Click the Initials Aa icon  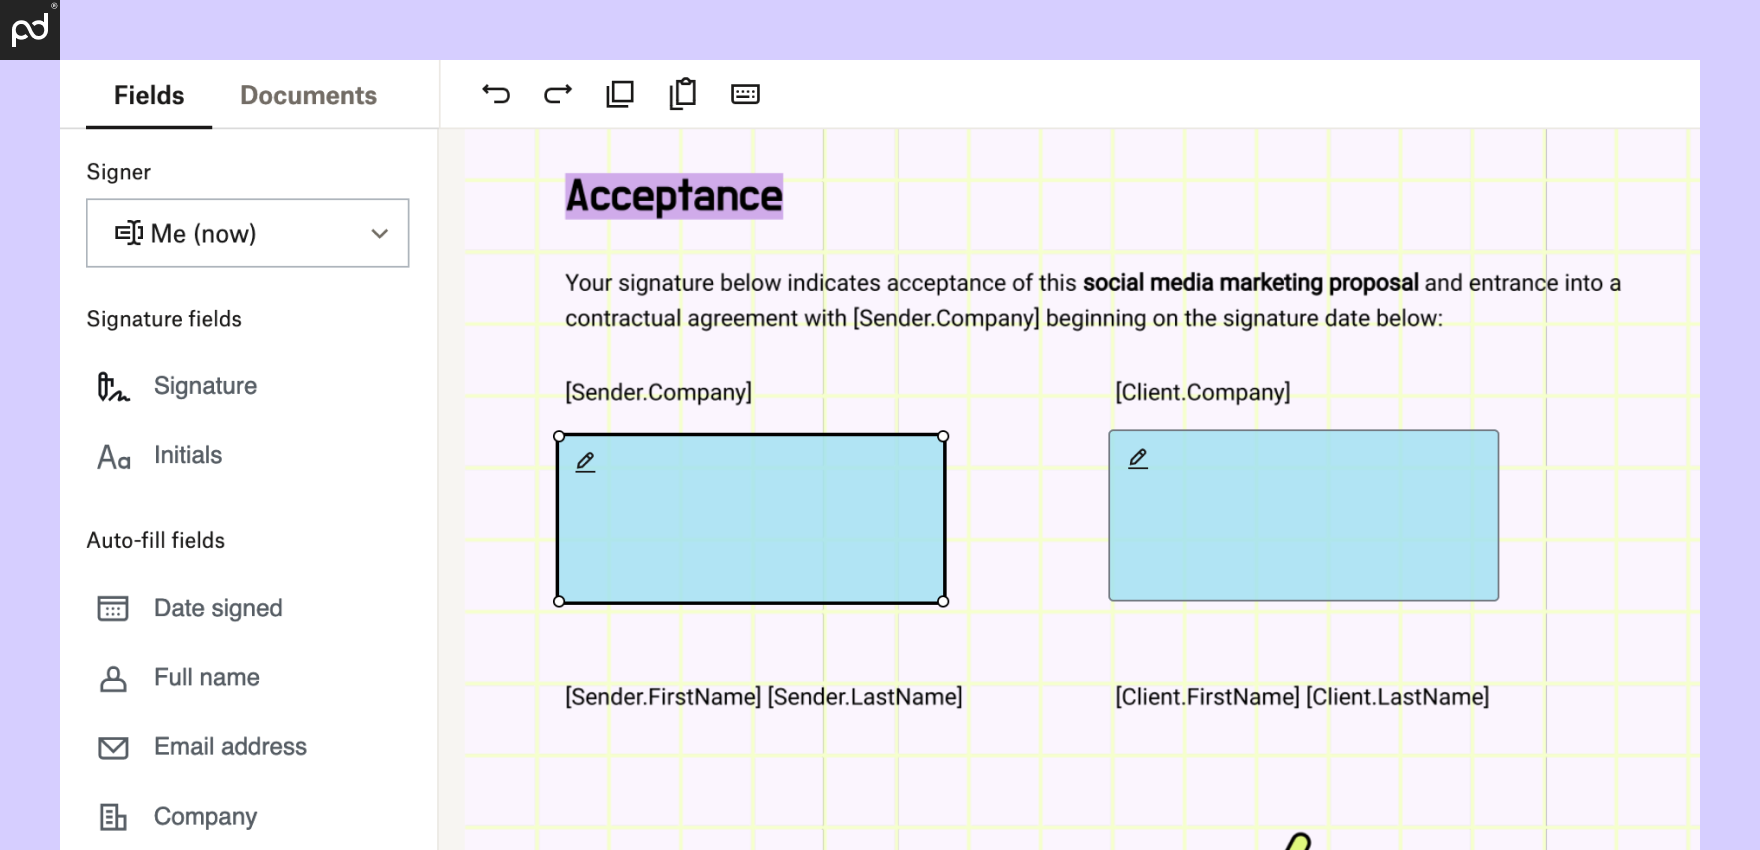point(114,457)
